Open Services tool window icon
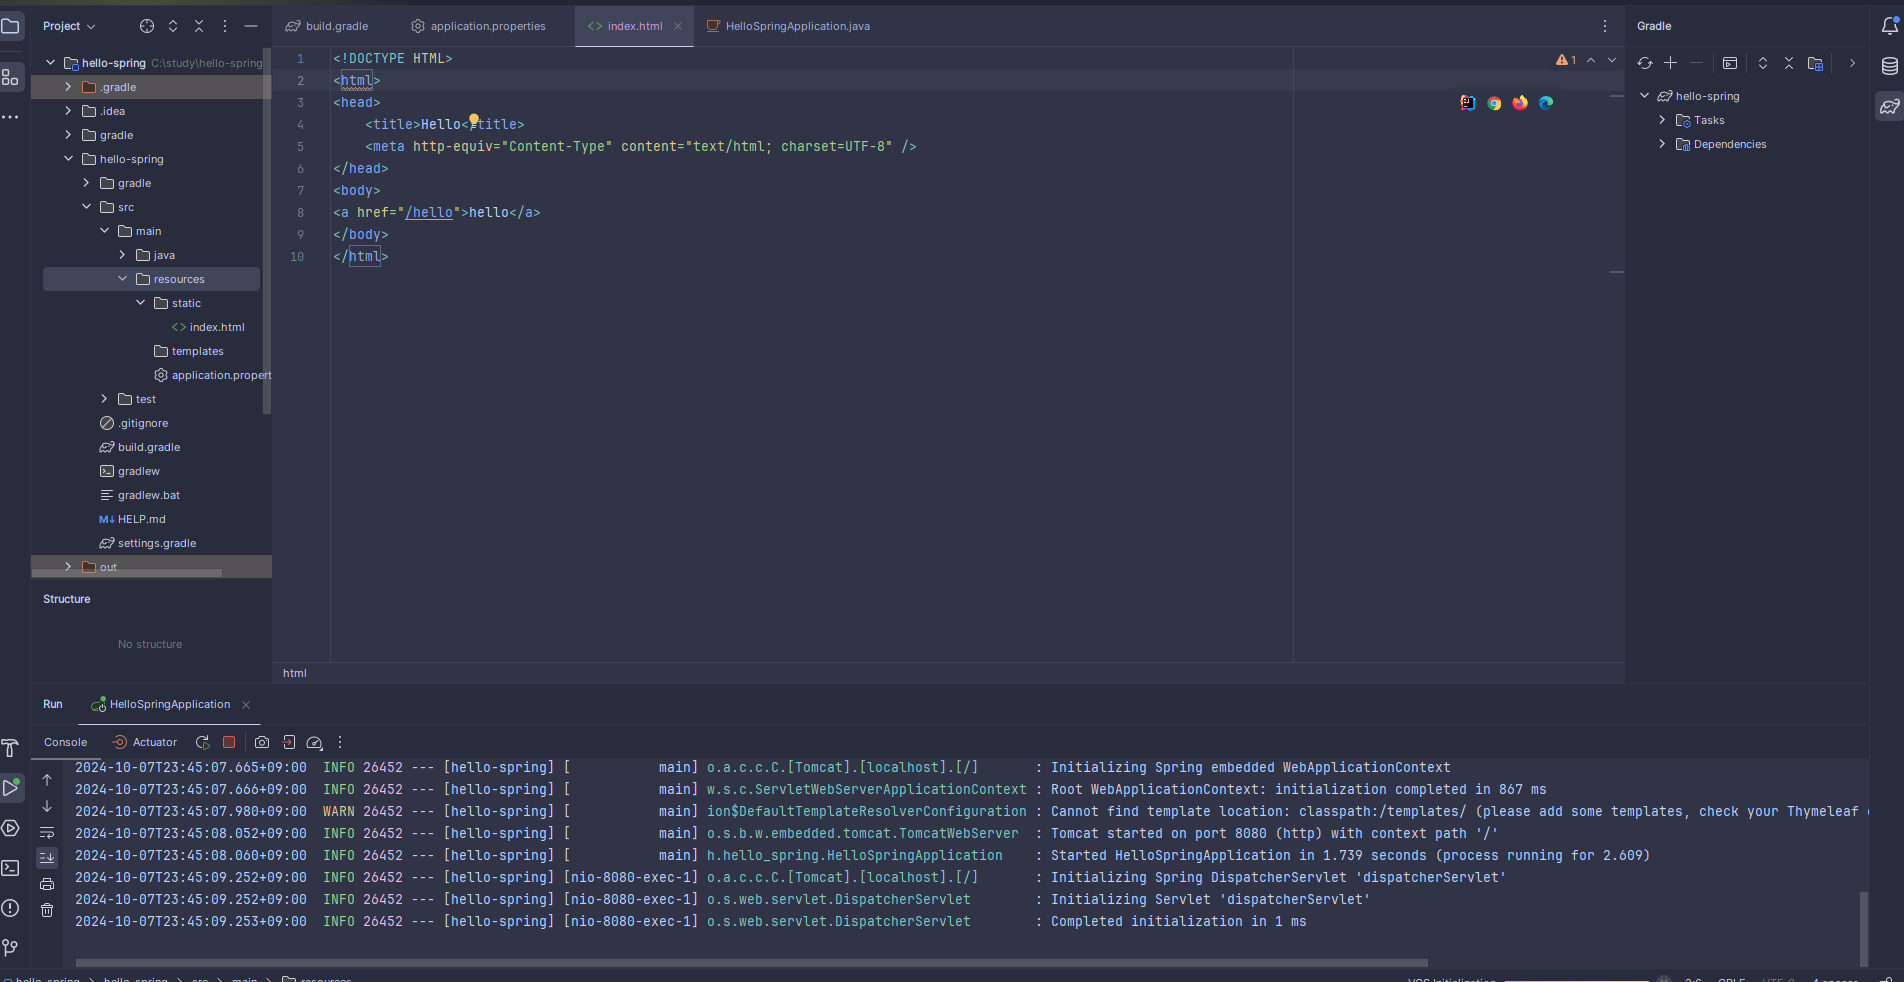1904x982 pixels. (x=11, y=828)
